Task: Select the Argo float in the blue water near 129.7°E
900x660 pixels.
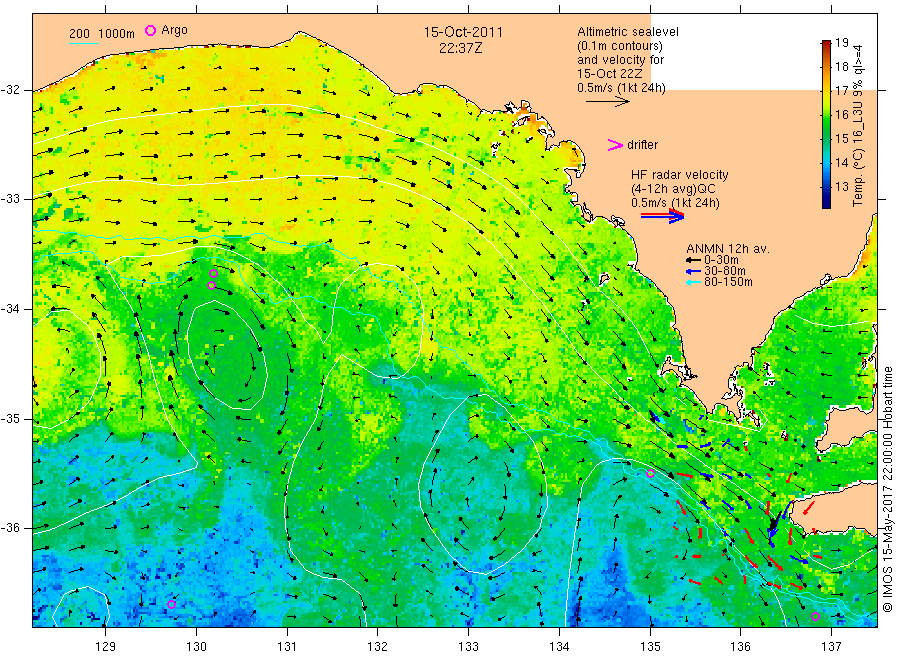Action: pos(171,604)
